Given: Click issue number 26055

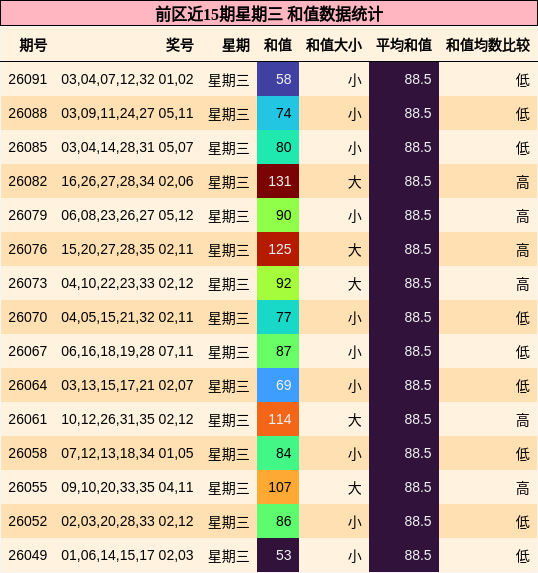Looking at the screenshot, I should click(28, 487).
